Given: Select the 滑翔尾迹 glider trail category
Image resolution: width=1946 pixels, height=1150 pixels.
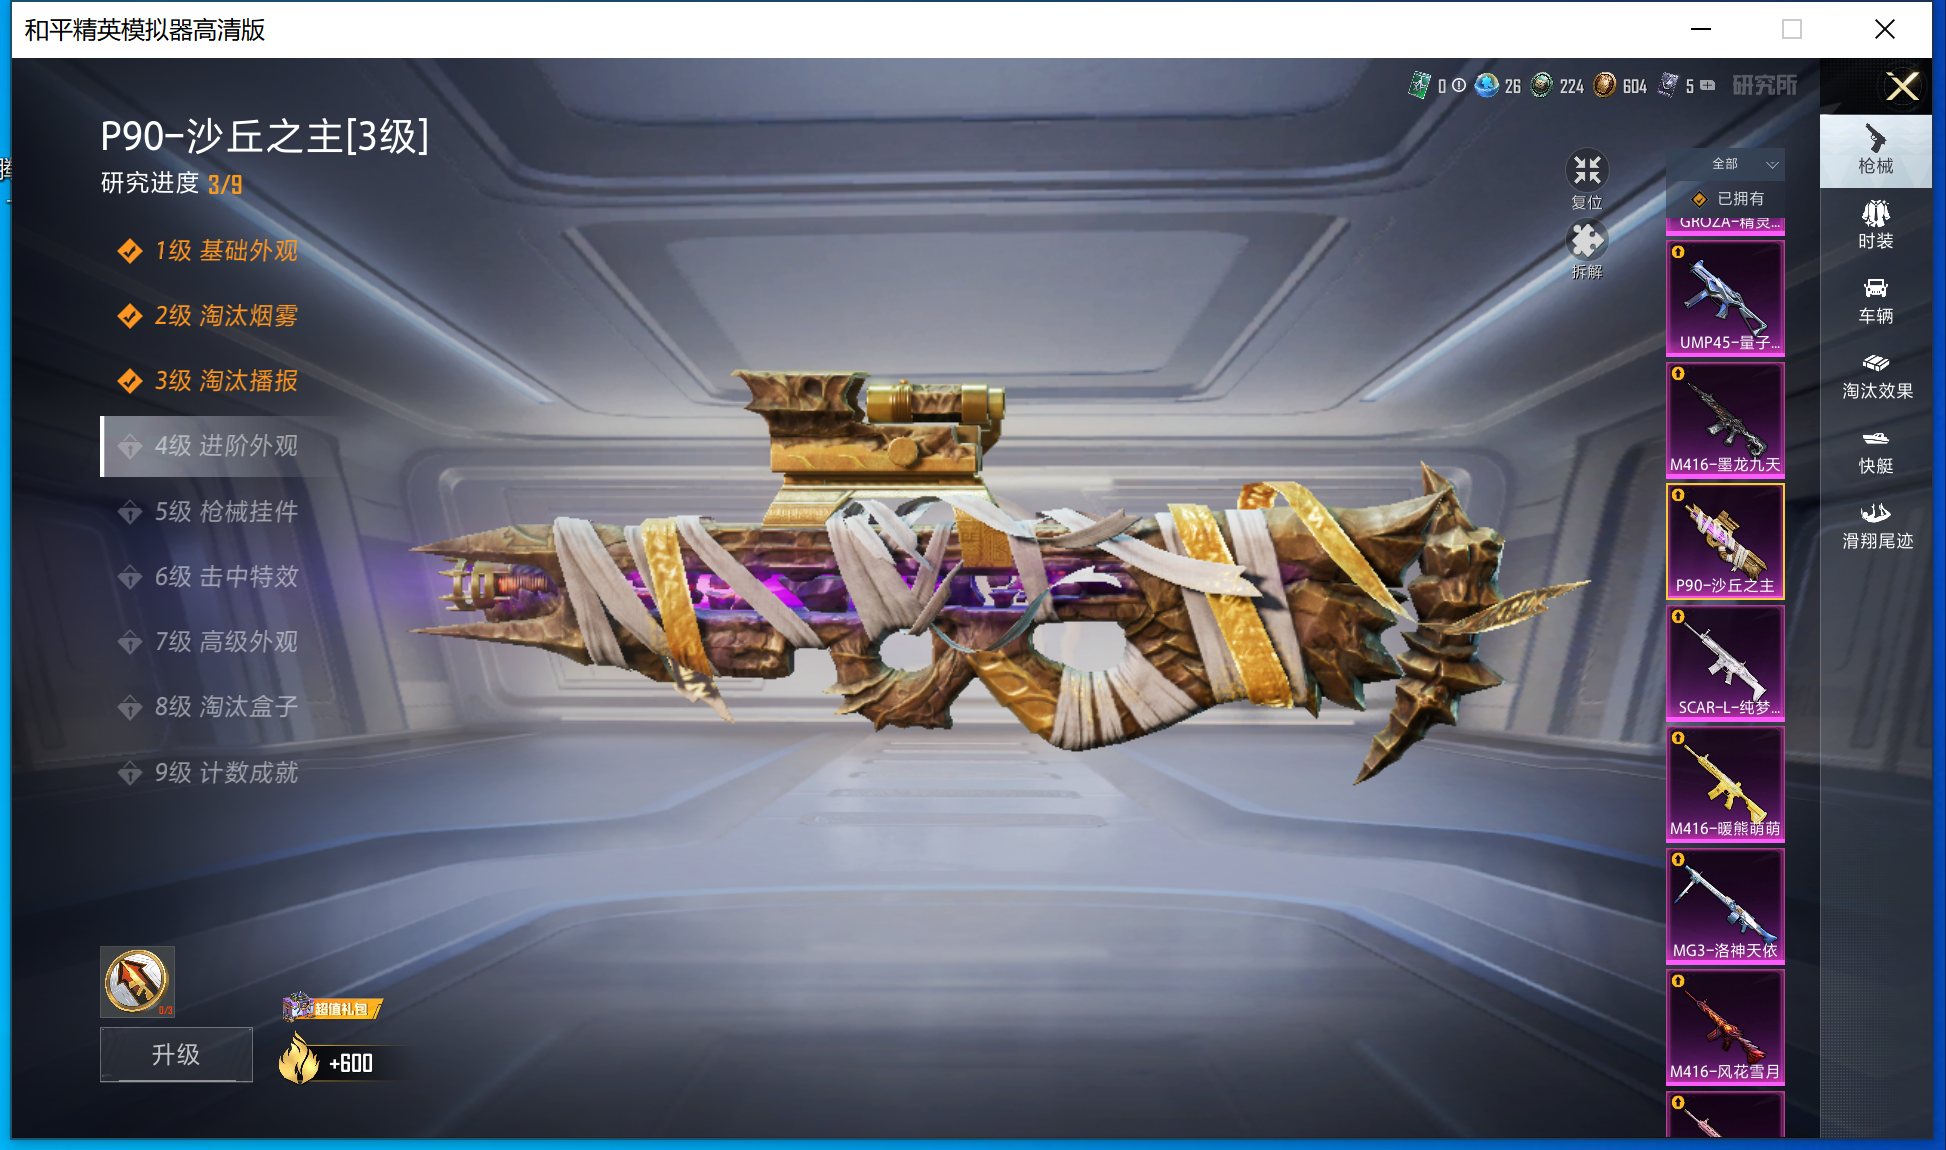Looking at the screenshot, I should point(1876,525).
